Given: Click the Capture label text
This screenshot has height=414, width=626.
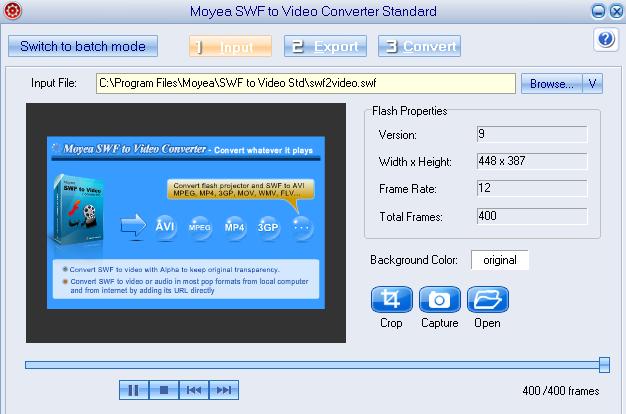Looking at the screenshot, I should tap(440, 323).
